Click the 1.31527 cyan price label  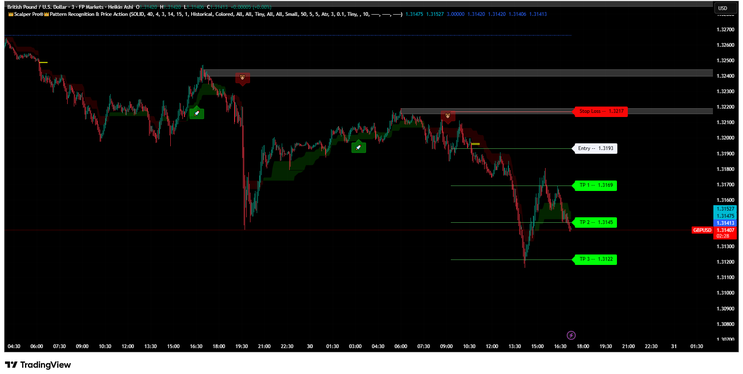click(725, 209)
